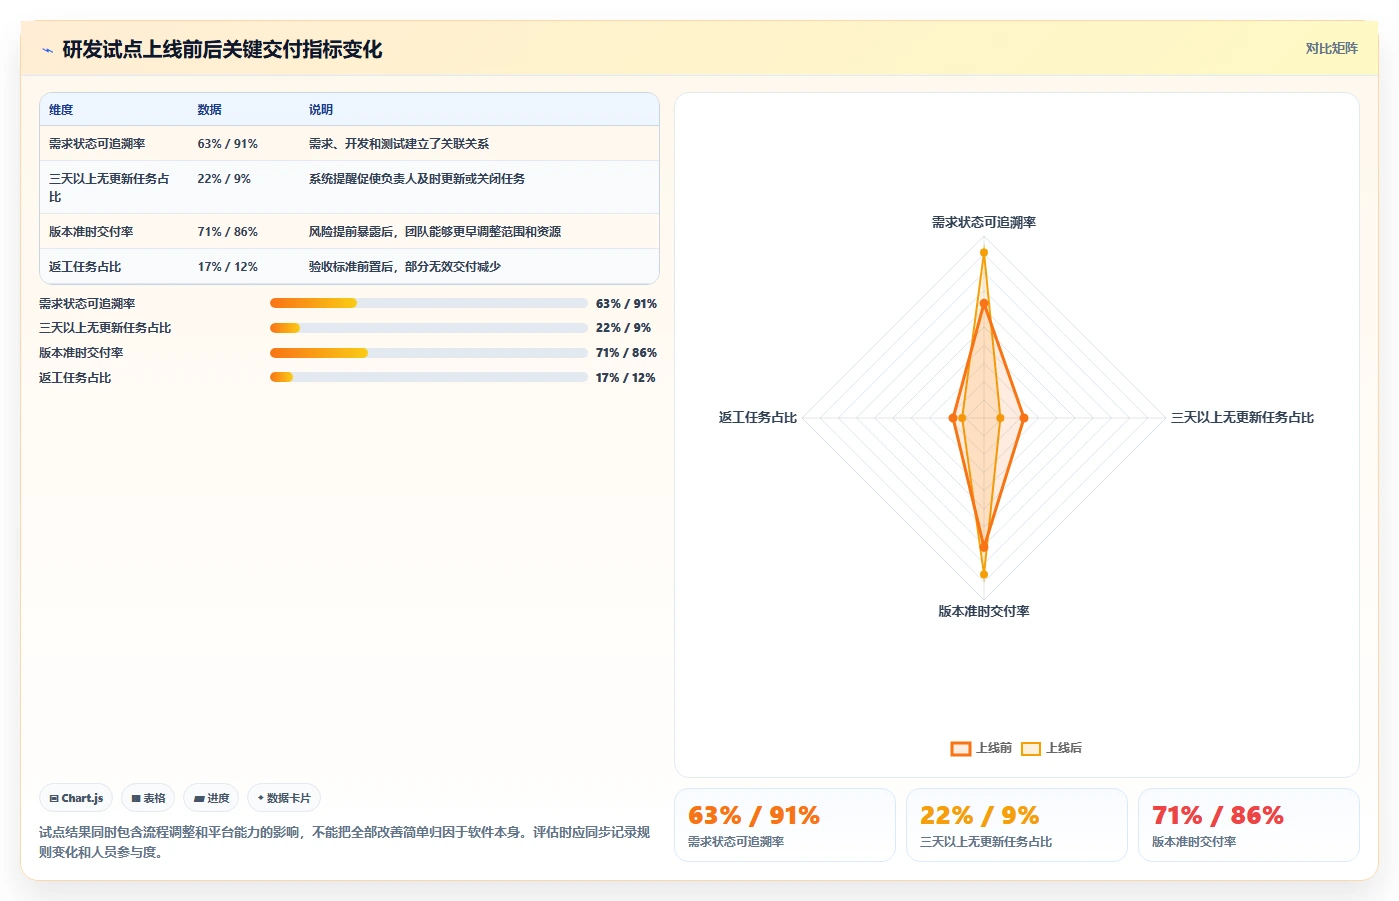Click radar axis label 版本准时交付率

point(984,611)
